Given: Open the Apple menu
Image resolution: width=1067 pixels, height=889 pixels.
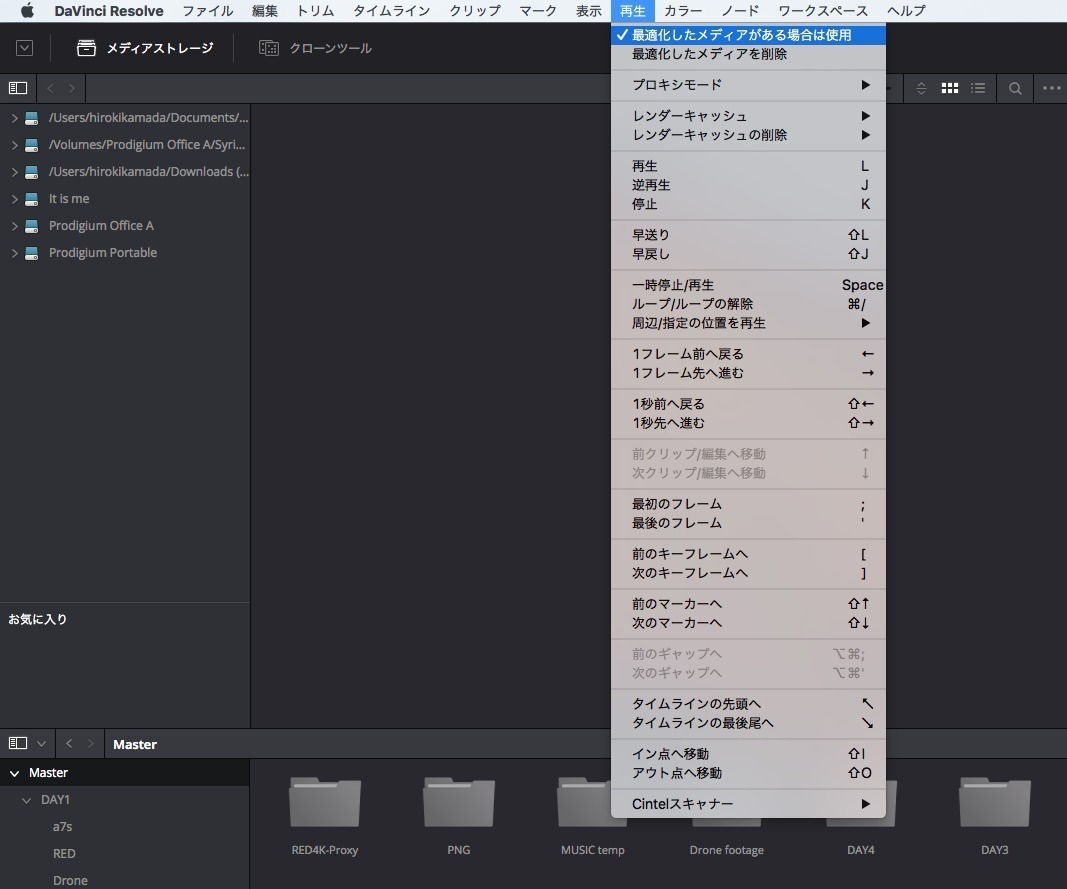Looking at the screenshot, I should (x=27, y=11).
